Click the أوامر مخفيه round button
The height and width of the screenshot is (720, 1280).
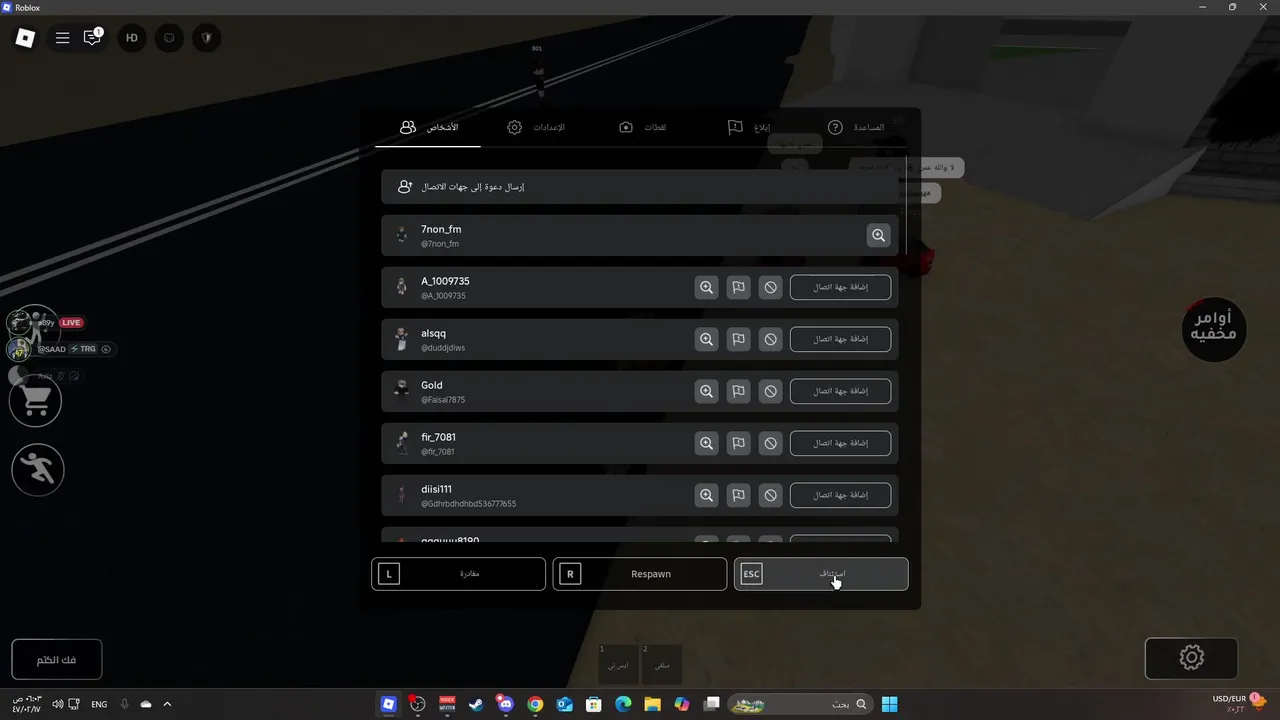1214,329
